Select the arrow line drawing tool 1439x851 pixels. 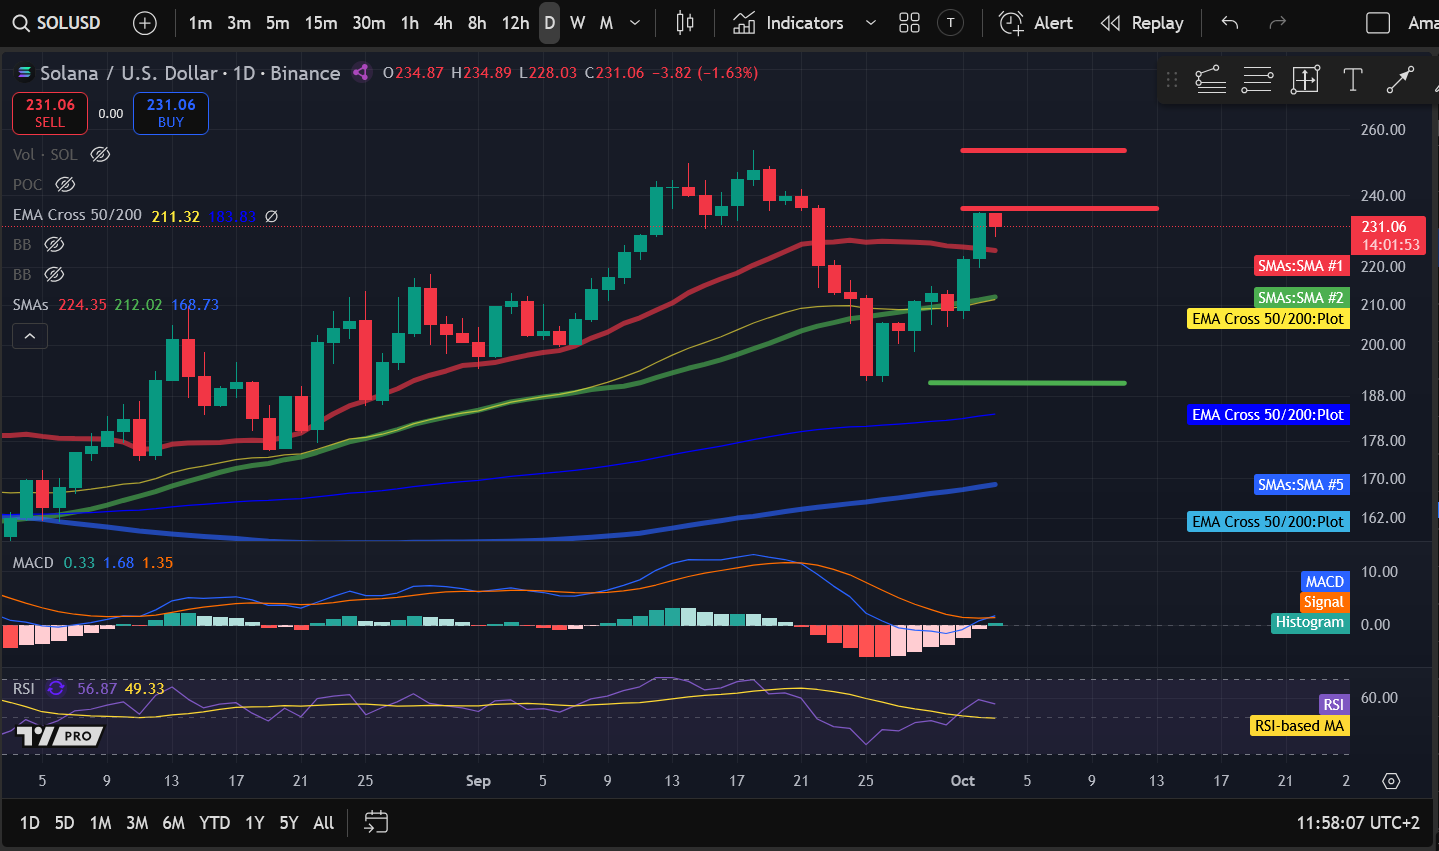[1400, 79]
